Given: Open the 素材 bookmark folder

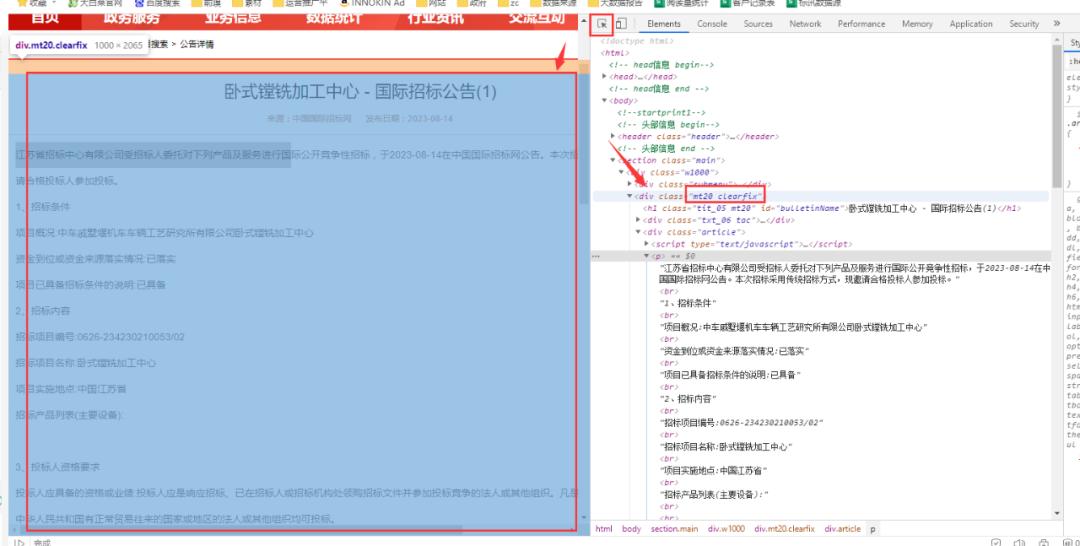Looking at the screenshot, I should [x=247, y=3].
